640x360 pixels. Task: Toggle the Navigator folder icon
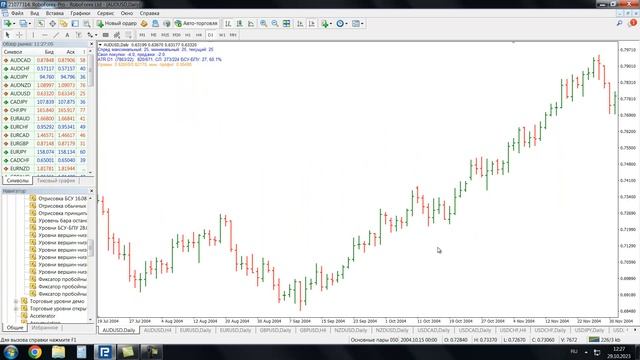coord(64,24)
